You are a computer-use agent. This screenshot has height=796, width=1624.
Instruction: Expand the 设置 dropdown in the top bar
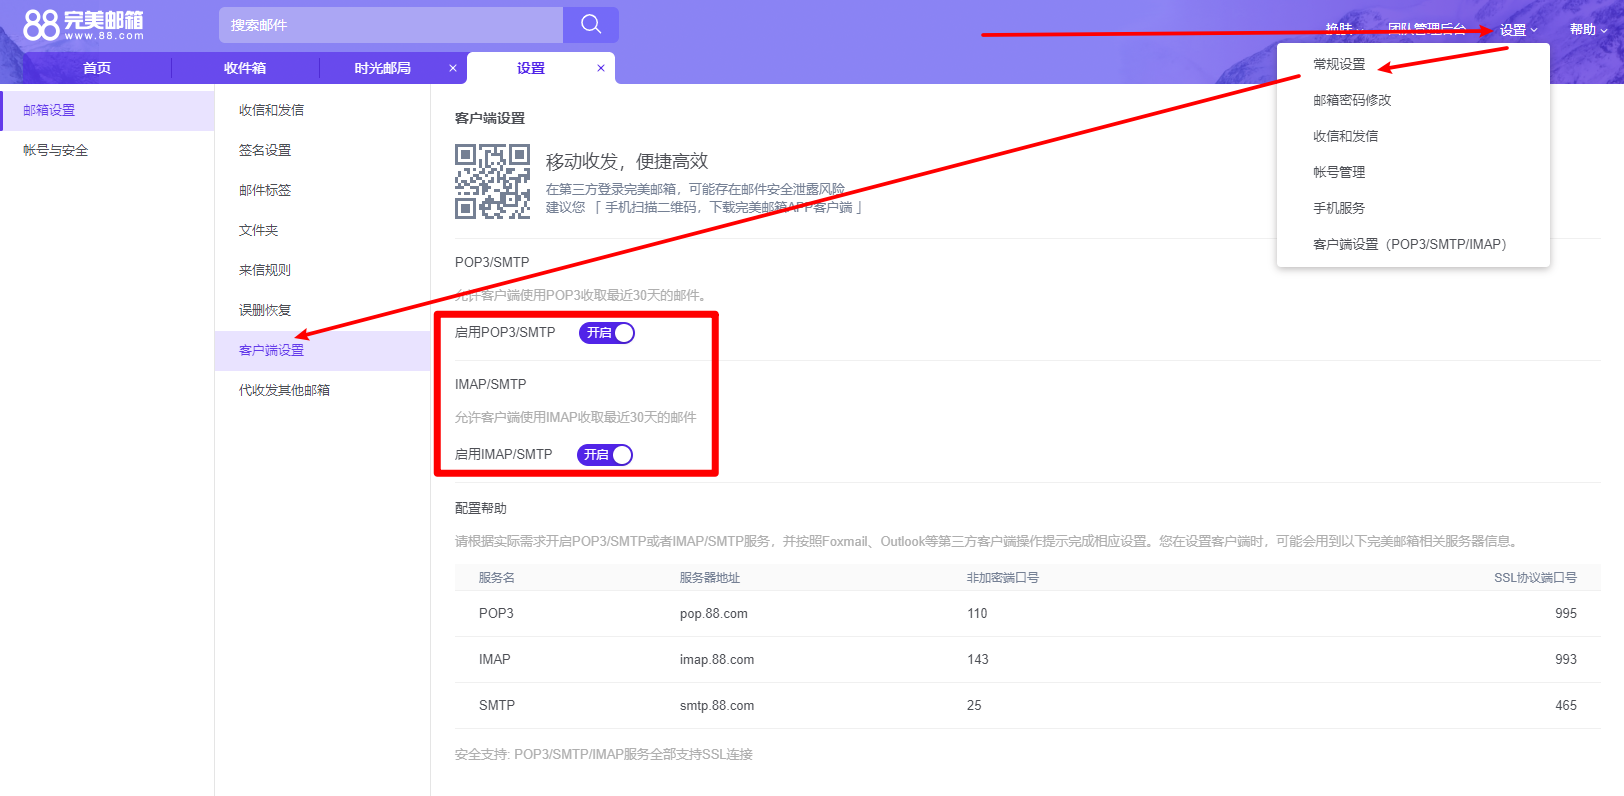[x=1518, y=30]
